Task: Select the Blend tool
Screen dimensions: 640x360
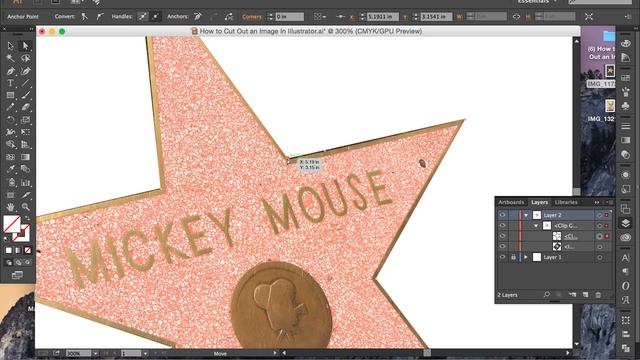Action: (x=25, y=169)
